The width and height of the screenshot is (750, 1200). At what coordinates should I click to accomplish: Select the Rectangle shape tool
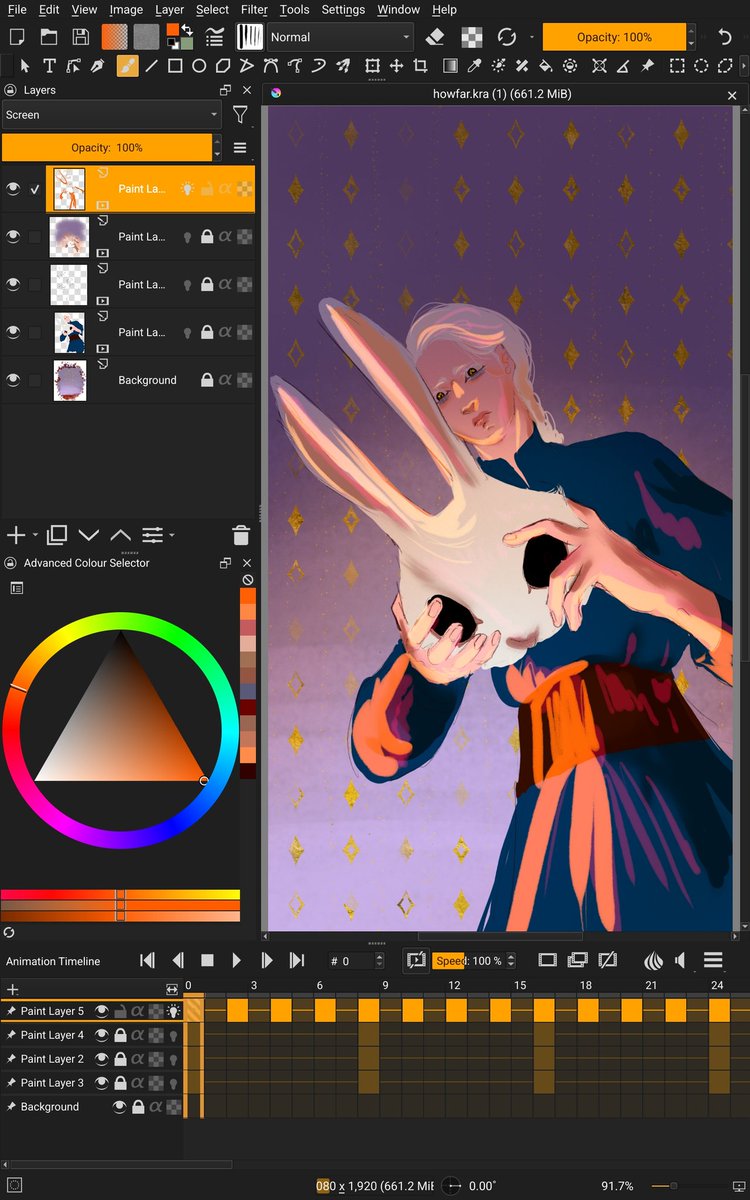pos(175,66)
